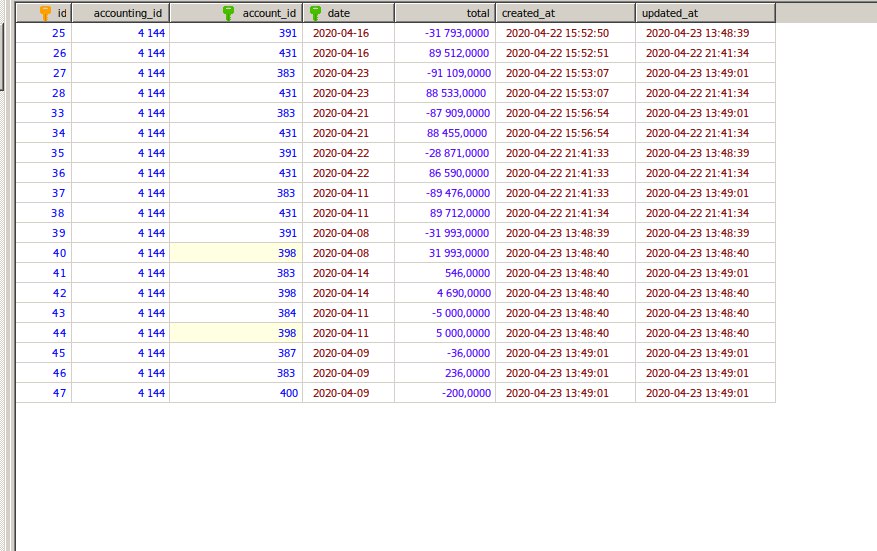Viewport: 877px width, 551px height.
Task: Click total cell -87 909,0000
Action: (x=445, y=113)
